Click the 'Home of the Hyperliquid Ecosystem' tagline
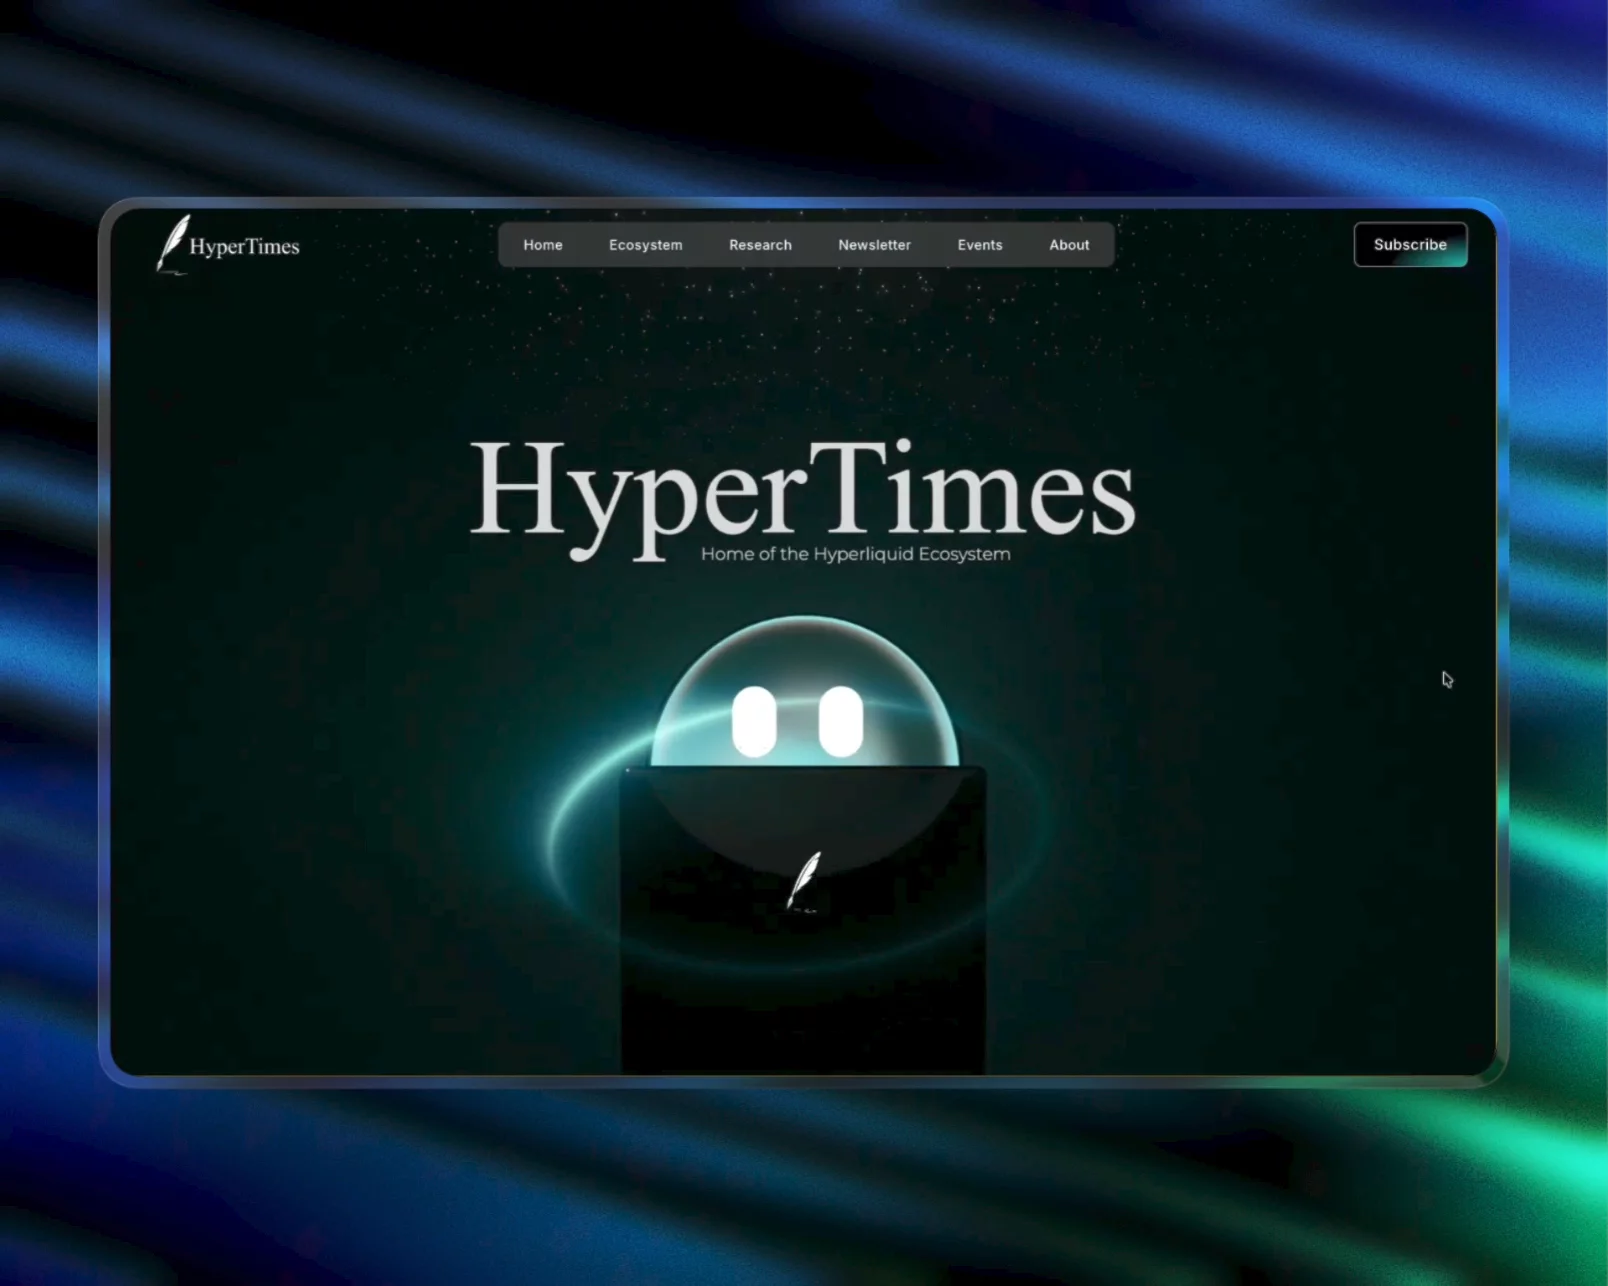This screenshot has width=1608, height=1286. (856, 554)
